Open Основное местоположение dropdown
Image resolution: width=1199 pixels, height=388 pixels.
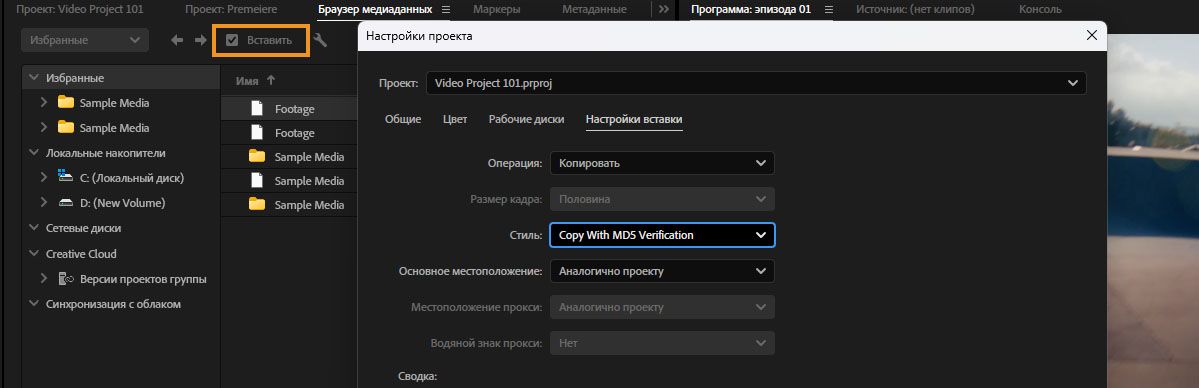[x=662, y=271]
